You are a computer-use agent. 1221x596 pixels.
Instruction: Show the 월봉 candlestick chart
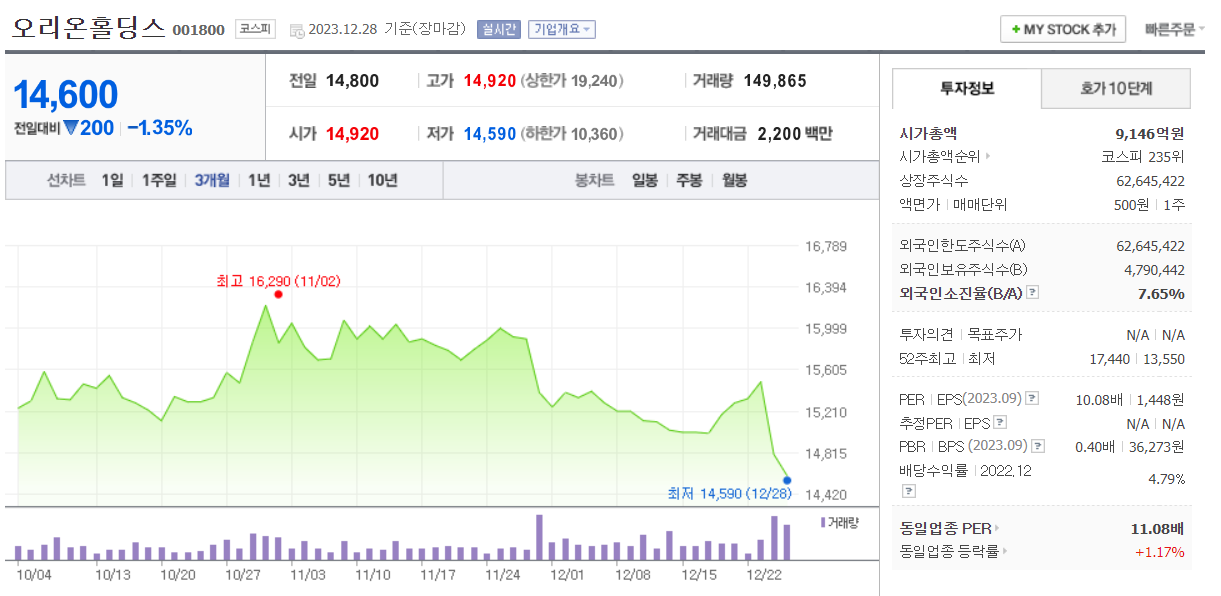(x=734, y=180)
